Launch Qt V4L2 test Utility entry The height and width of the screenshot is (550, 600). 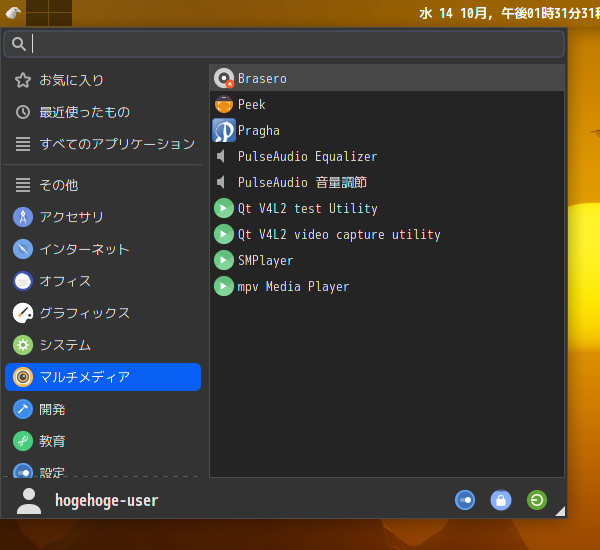[x=387, y=208]
